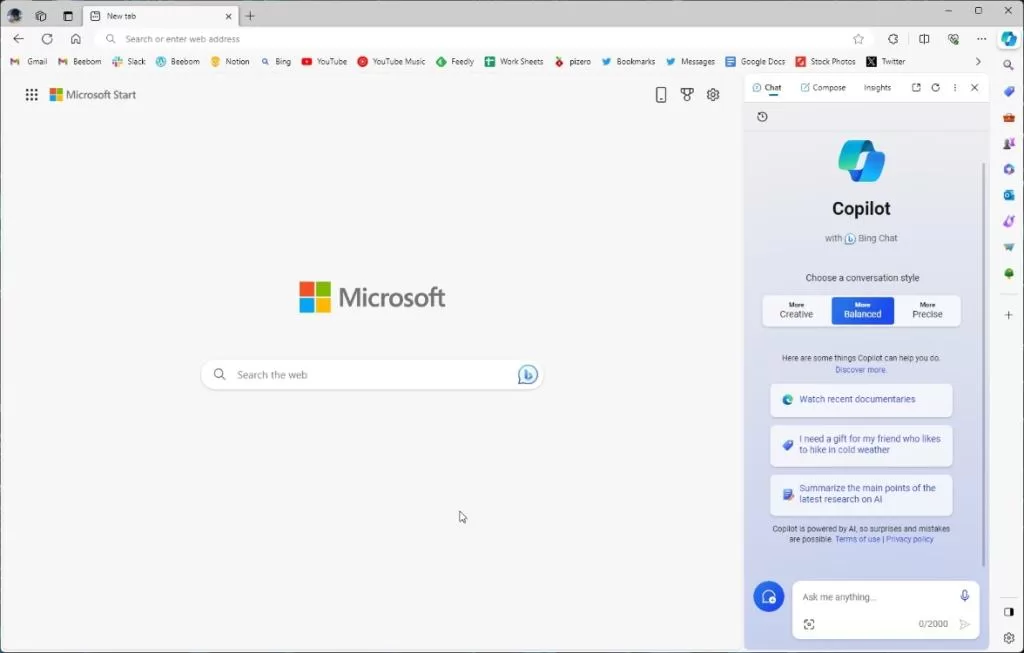
Task: Open the split screen icon
Action: click(x=924, y=39)
